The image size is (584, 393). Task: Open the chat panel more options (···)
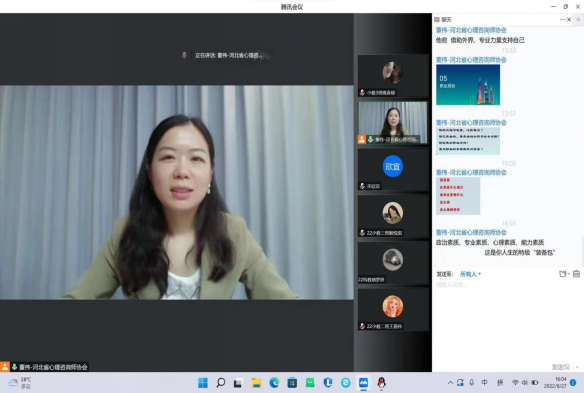pos(562,19)
